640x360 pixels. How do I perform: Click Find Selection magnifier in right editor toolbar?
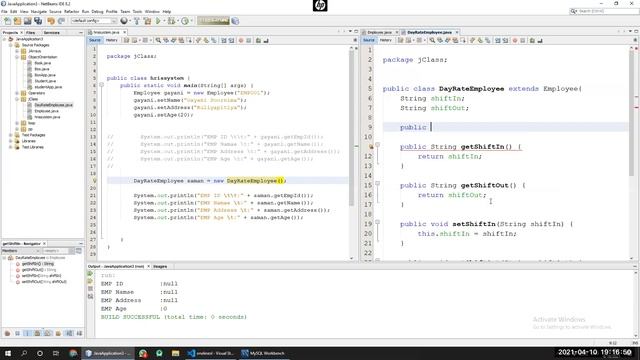tap(432, 40)
